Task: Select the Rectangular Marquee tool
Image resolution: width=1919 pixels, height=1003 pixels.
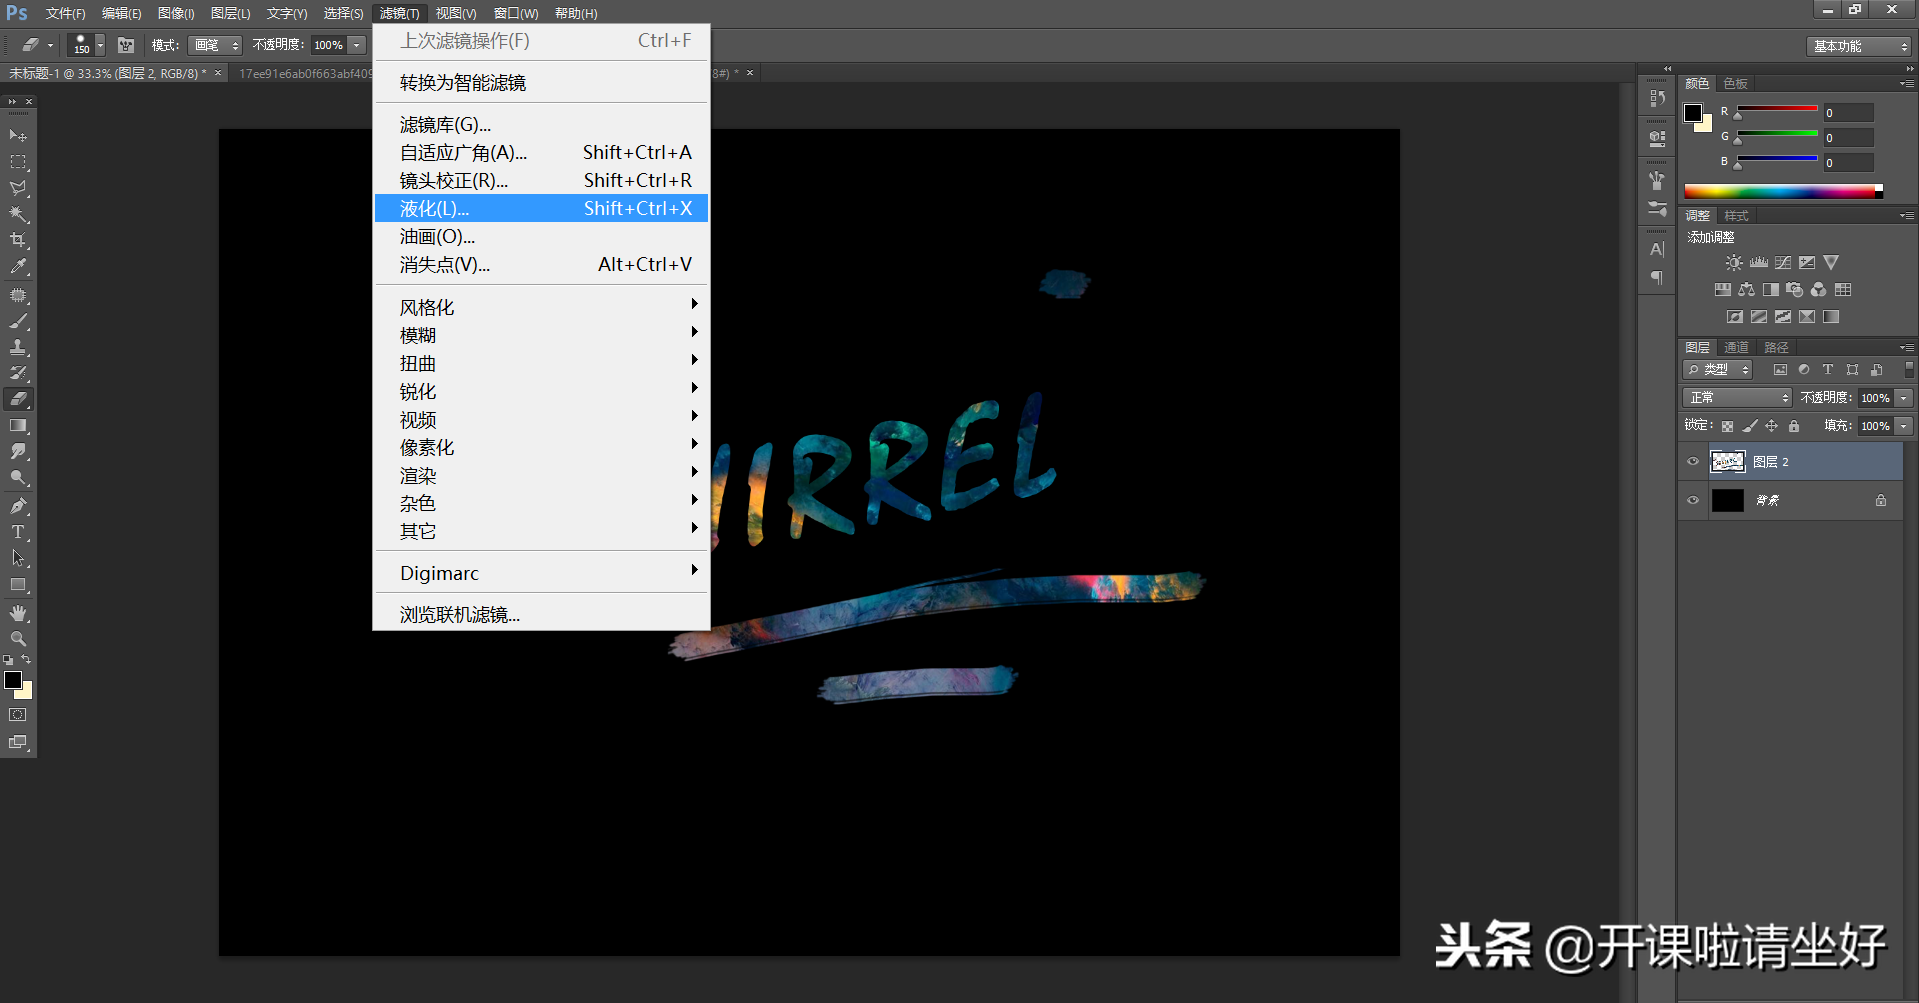Action: [18, 162]
